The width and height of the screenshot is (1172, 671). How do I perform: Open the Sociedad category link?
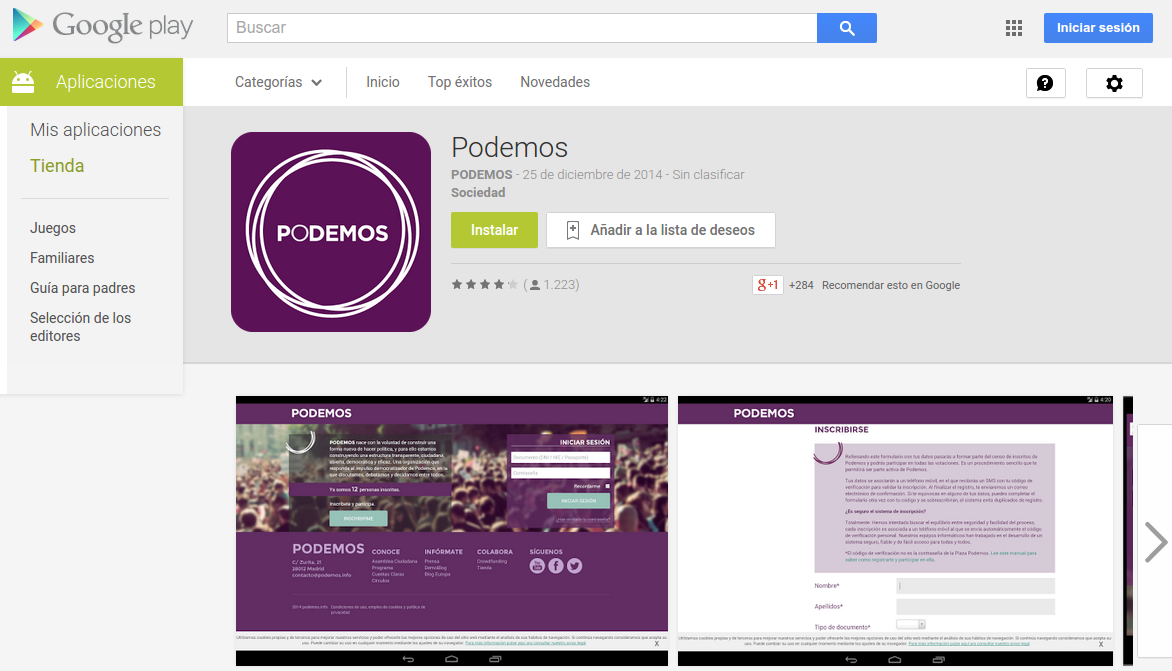pyautogui.click(x=478, y=193)
